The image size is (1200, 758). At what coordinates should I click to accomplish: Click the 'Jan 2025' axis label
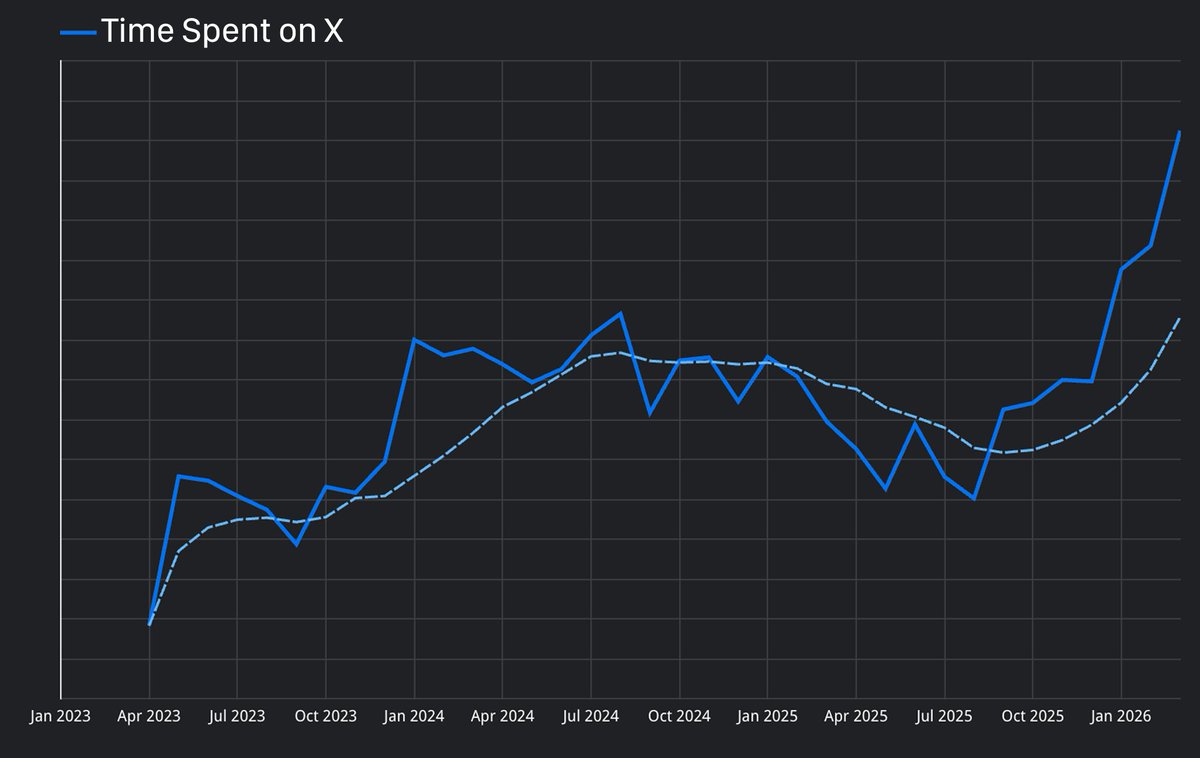767,716
